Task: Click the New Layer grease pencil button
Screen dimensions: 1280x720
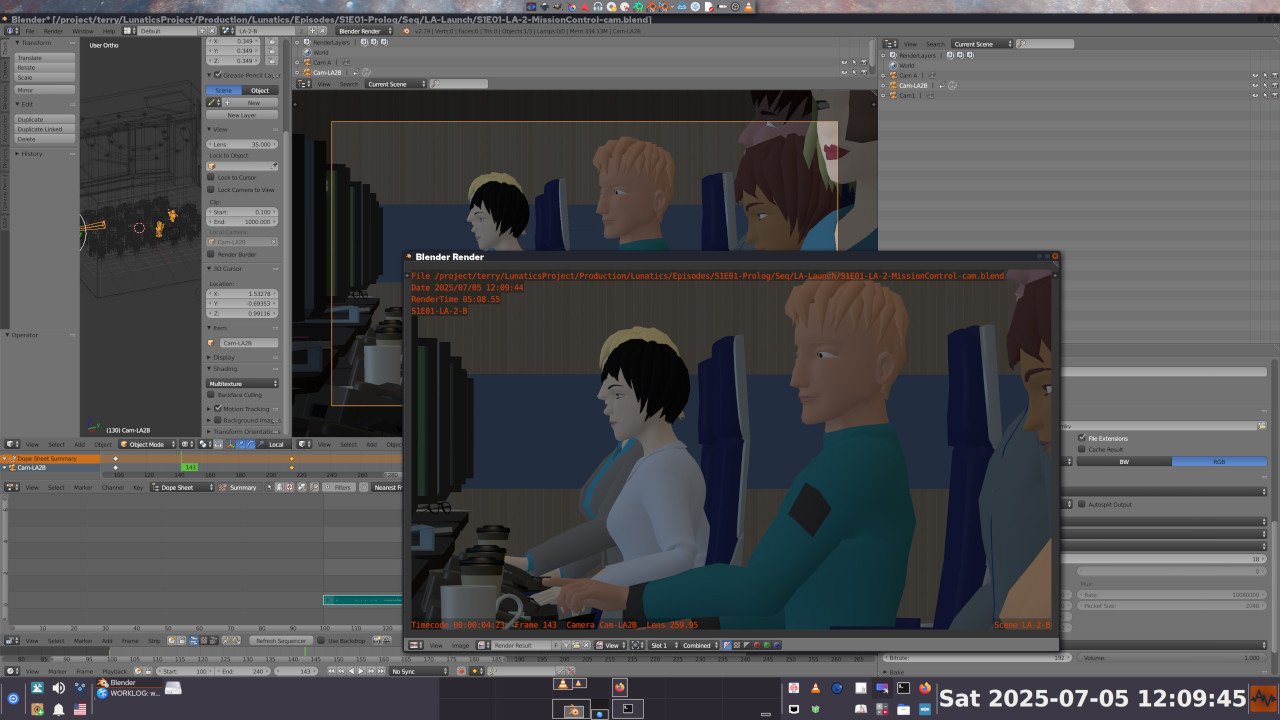Action: point(242,115)
